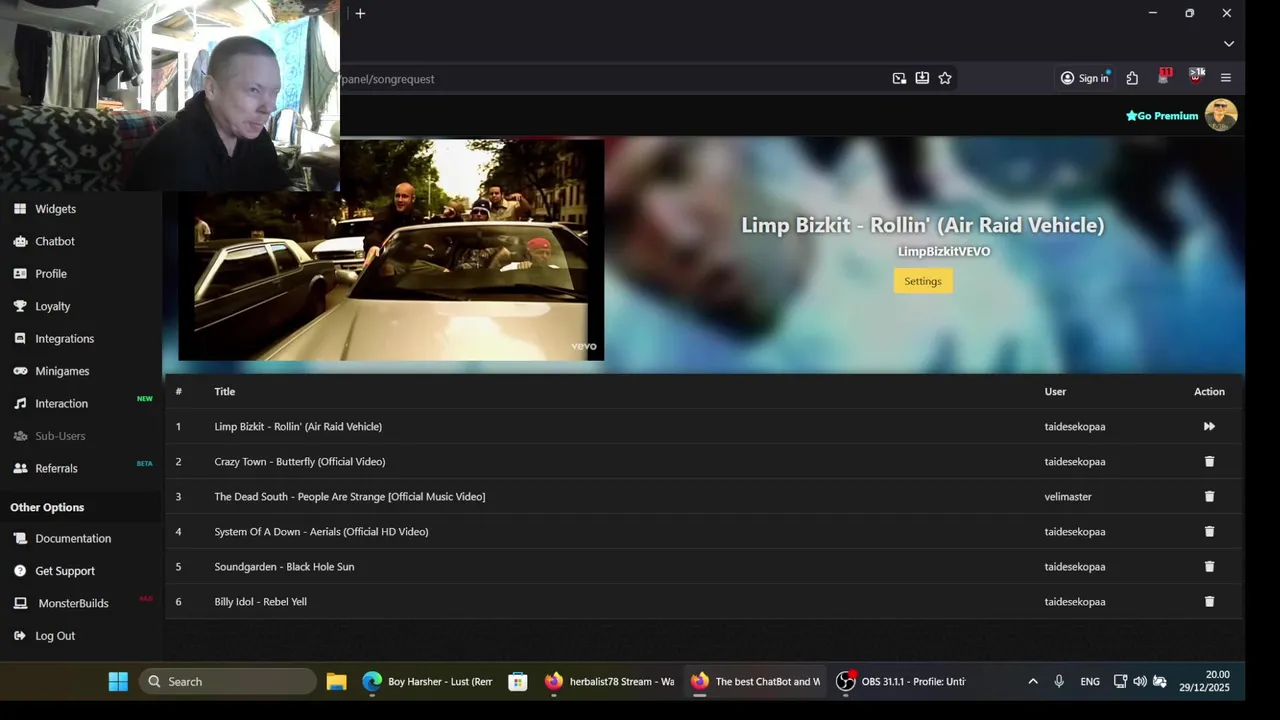Click the user name velimaster
This screenshot has width=1280, height=720.
(x=1068, y=497)
